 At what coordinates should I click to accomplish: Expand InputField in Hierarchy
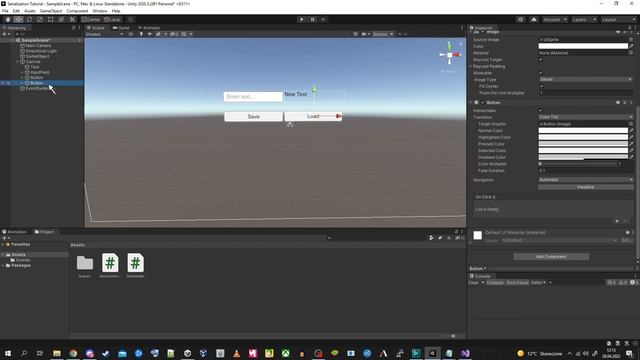point(22,72)
